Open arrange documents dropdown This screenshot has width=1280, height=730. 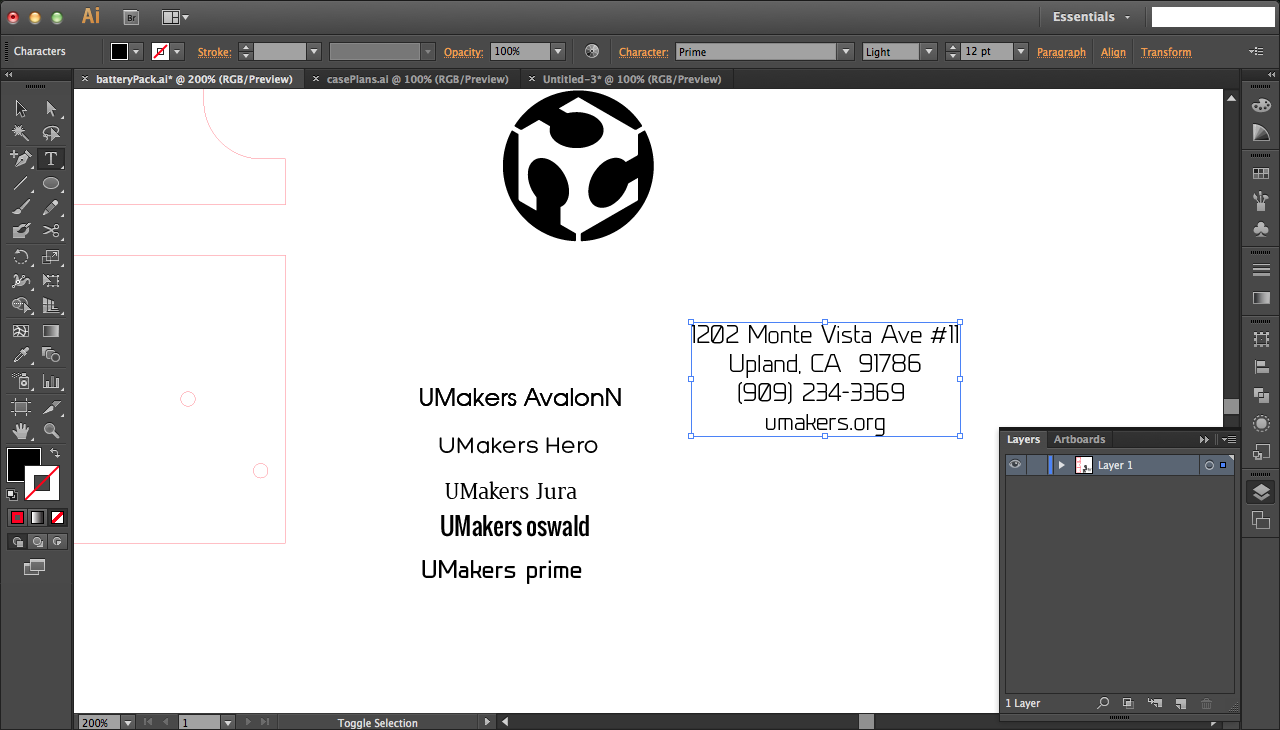click(175, 17)
